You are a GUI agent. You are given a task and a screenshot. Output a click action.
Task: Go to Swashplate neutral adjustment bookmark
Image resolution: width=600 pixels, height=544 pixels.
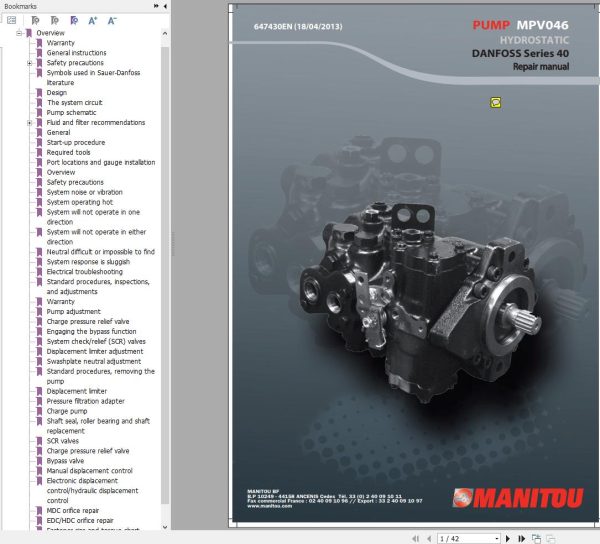[x=94, y=361]
